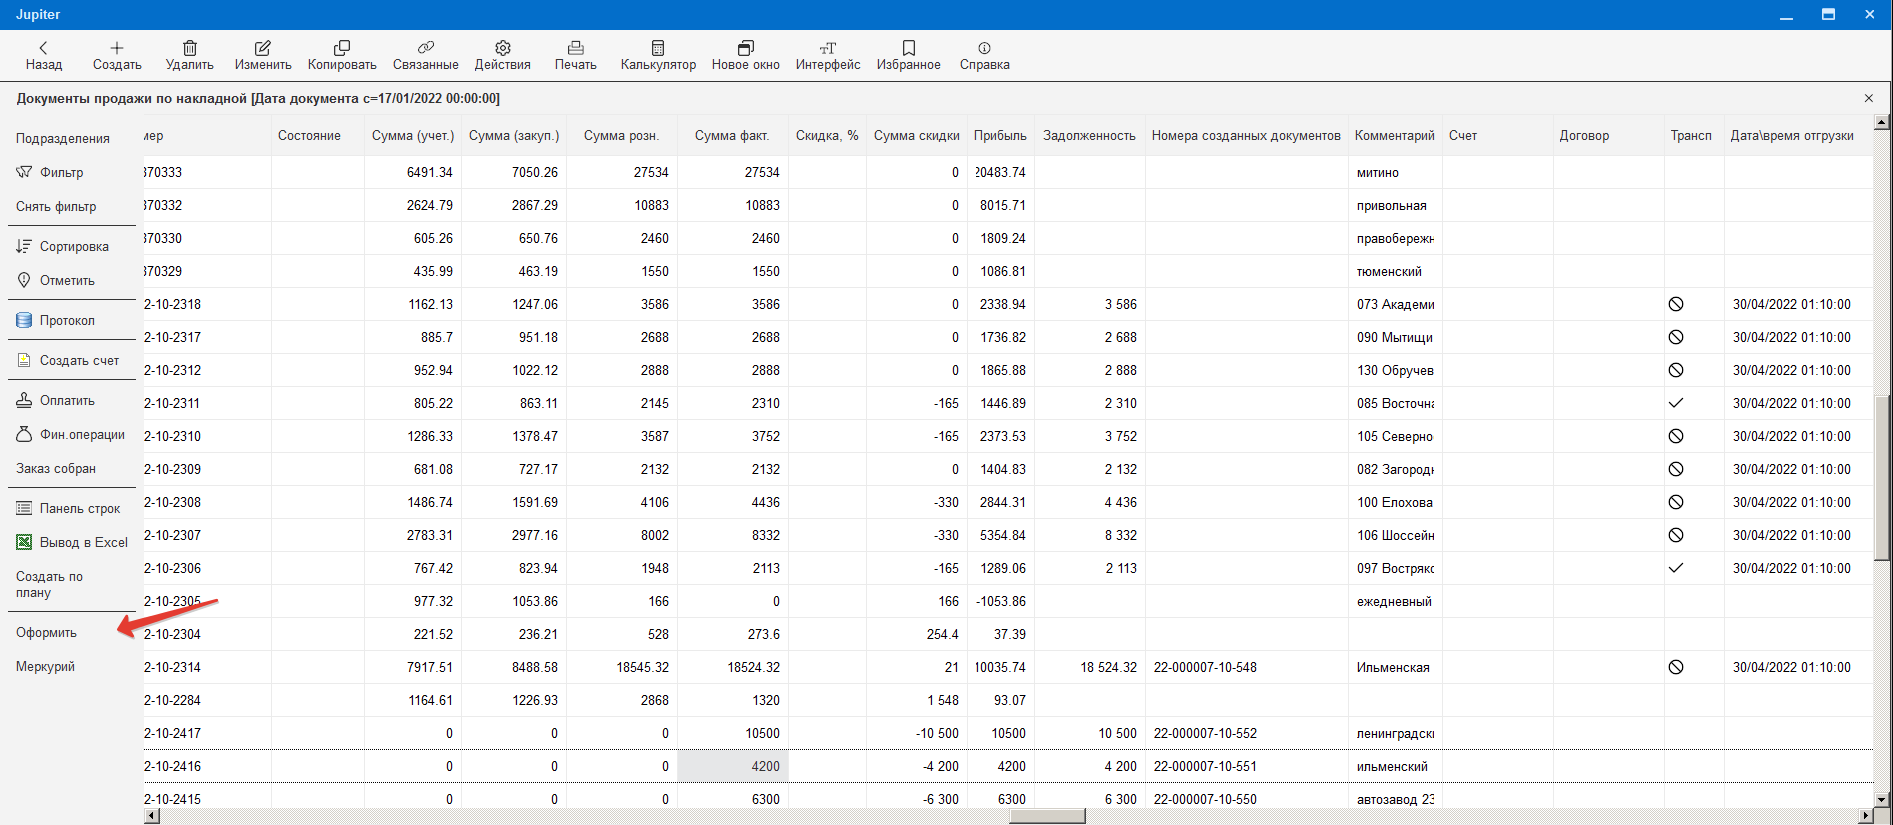Click the Комментарий column header
The height and width of the screenshot is (825, 1893).
pyautogui.click(x=1395, y=135)
